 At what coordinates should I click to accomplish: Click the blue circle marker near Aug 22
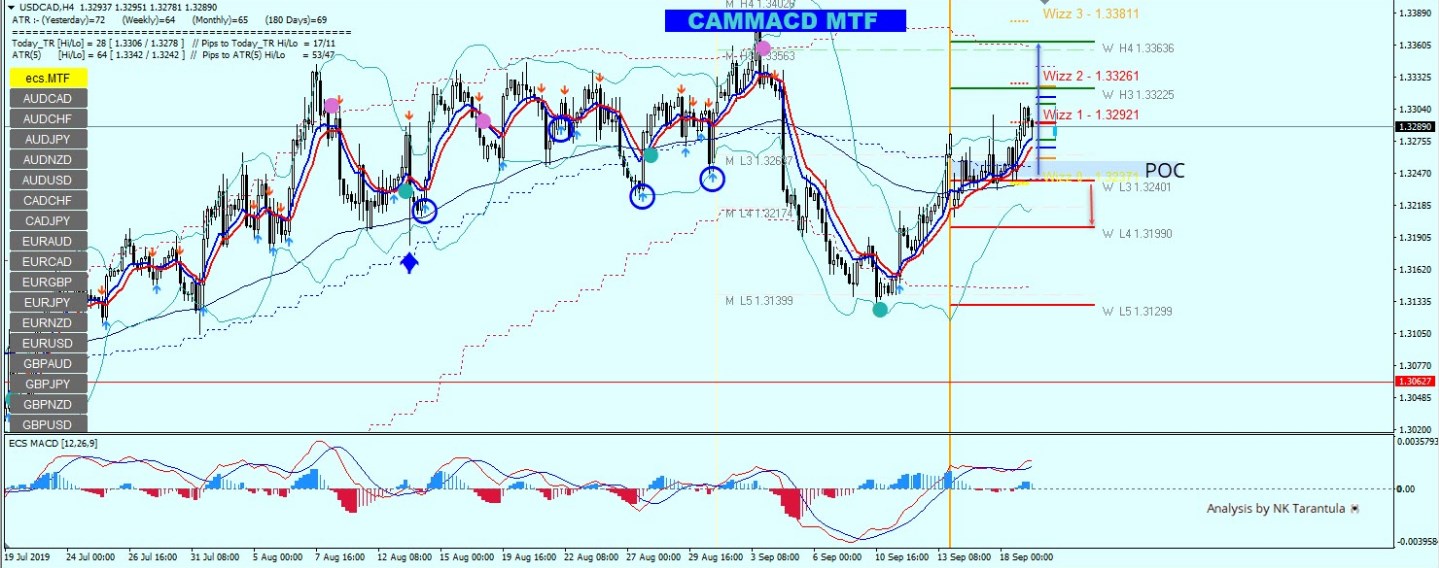click(x=562, y=128)
